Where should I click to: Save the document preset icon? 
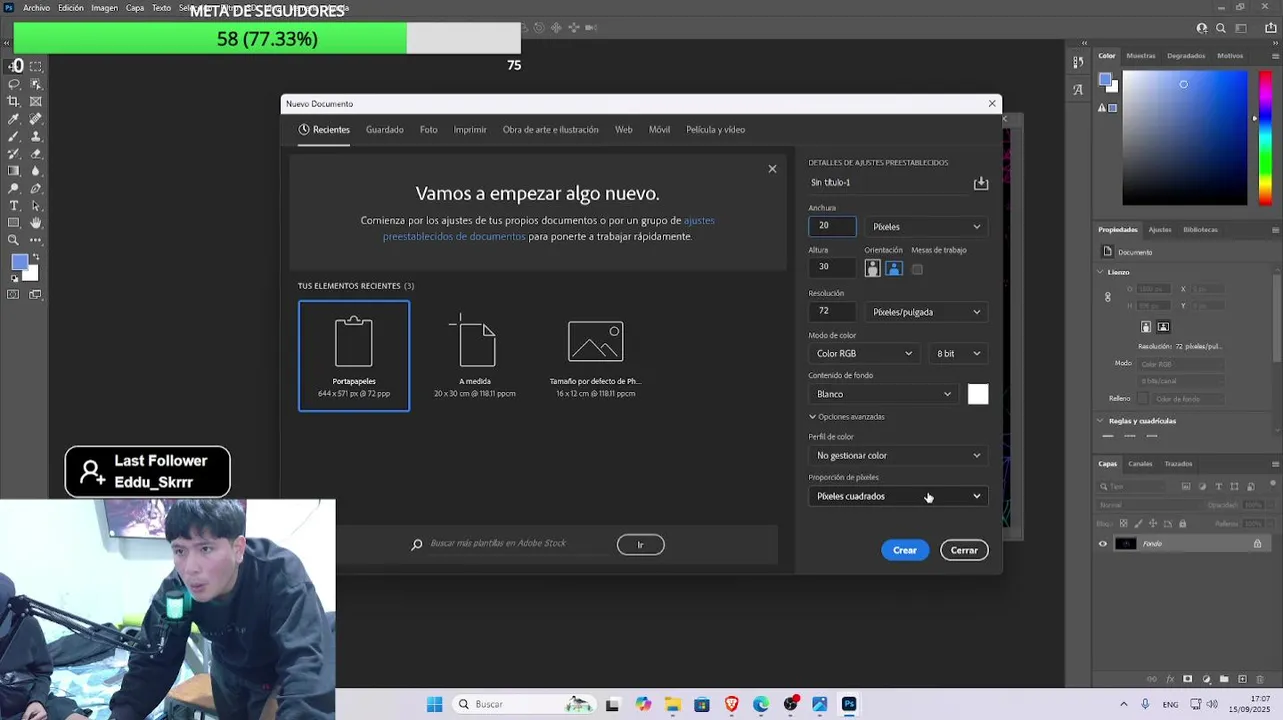click(x=981, y=183)
